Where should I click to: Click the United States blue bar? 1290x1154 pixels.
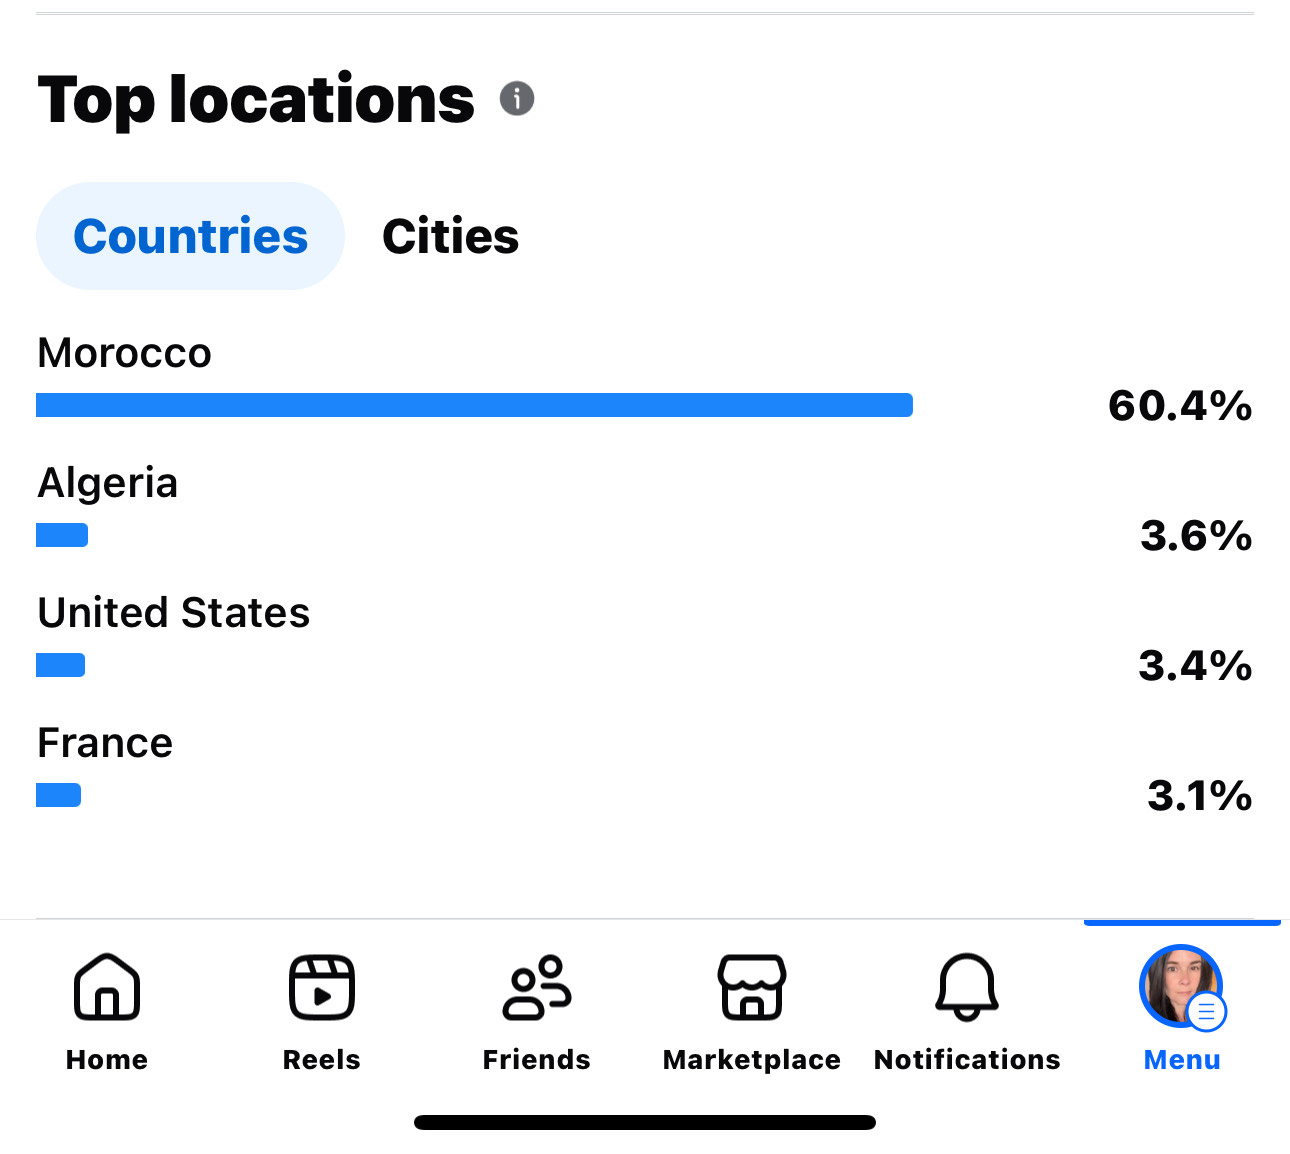(x=60, y=665)
